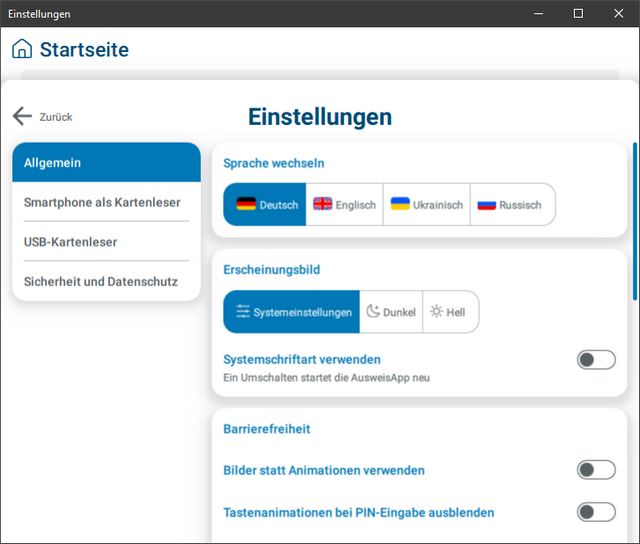The image size is (640, 544).
Task: Click the settings vertical scrollbar
Action: point(635,222)
